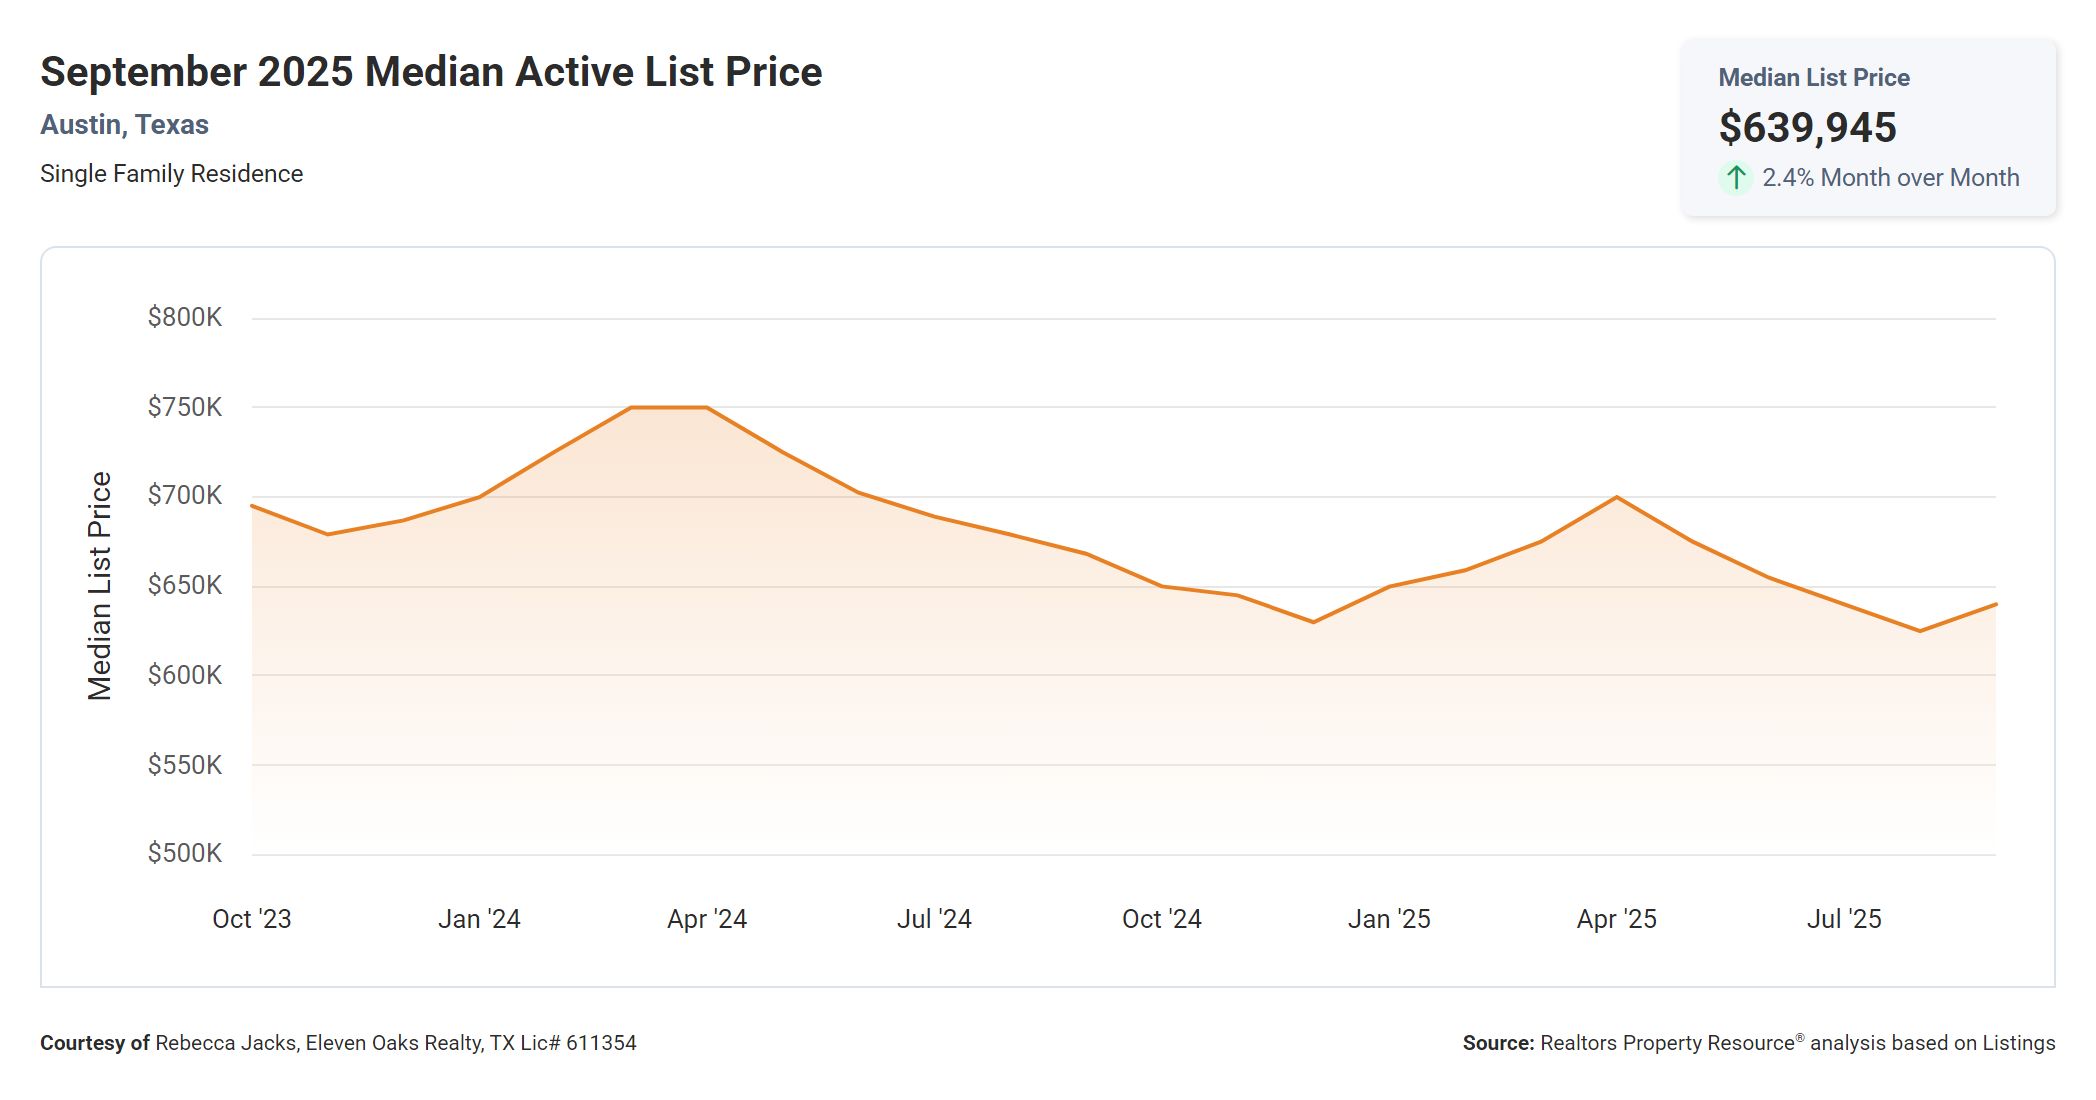
Task: Click the 2.4% Month over Month text
Action: (1890, 178)
